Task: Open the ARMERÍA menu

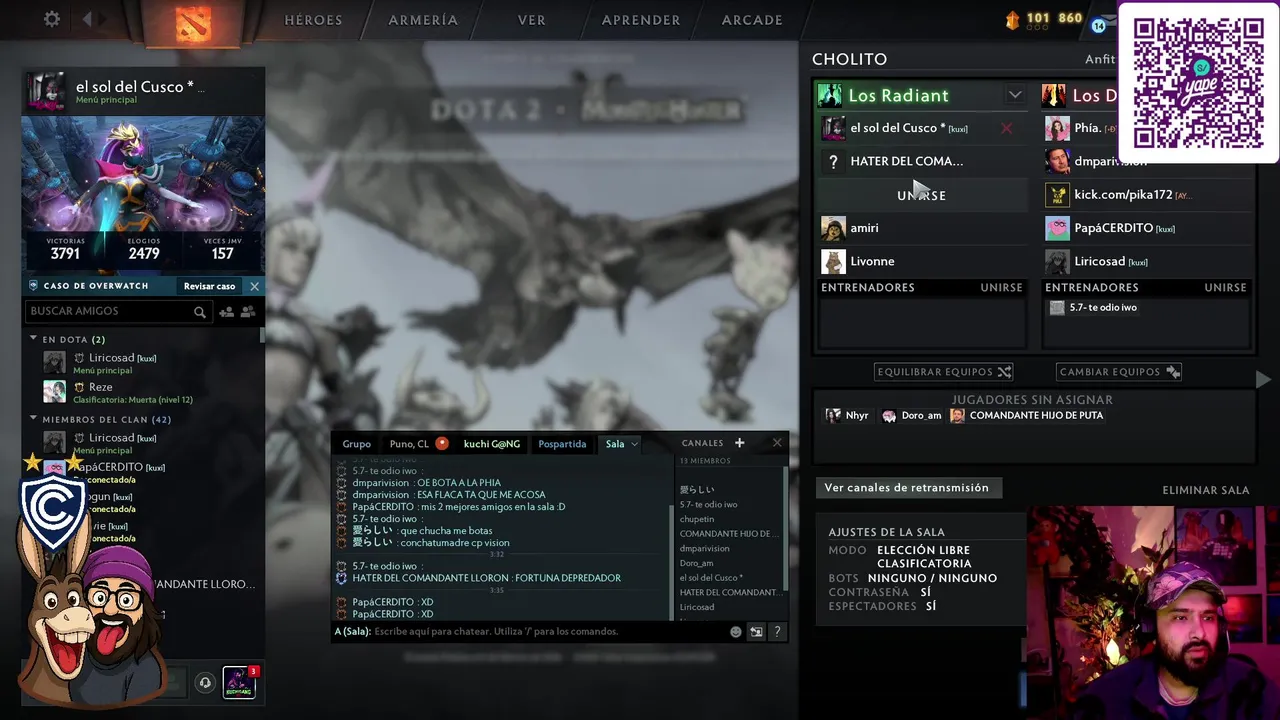Action: click(423, 20)
